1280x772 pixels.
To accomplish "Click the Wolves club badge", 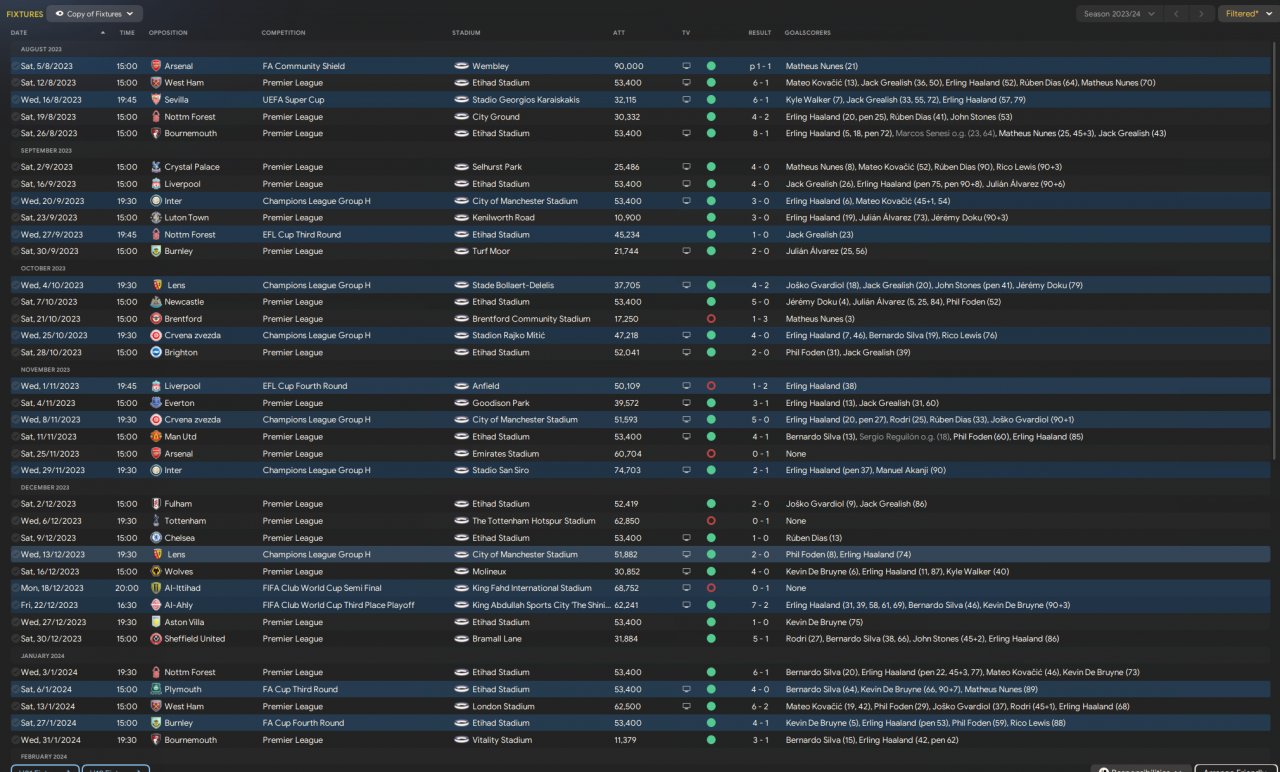I will [x=155, y=572].
